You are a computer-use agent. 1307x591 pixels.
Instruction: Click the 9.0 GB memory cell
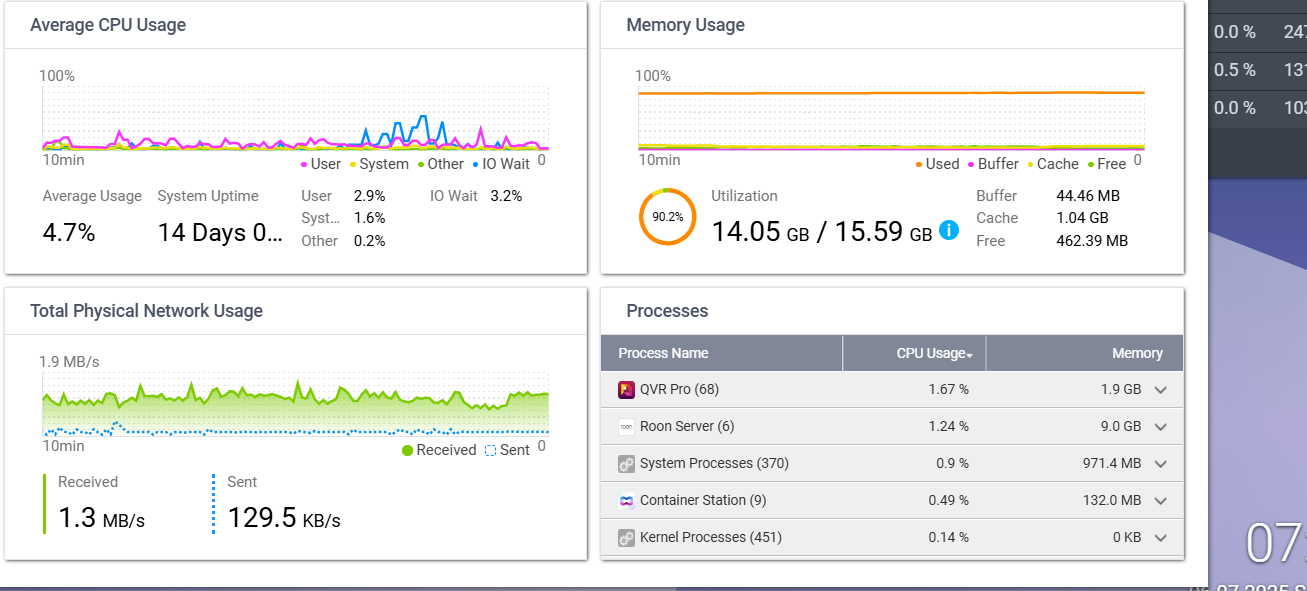click(1120, 426)
